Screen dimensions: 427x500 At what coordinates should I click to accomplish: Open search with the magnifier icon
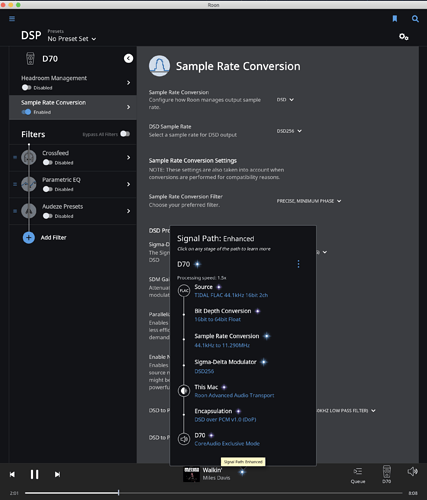pyautogui.click(x=415, y=19)
